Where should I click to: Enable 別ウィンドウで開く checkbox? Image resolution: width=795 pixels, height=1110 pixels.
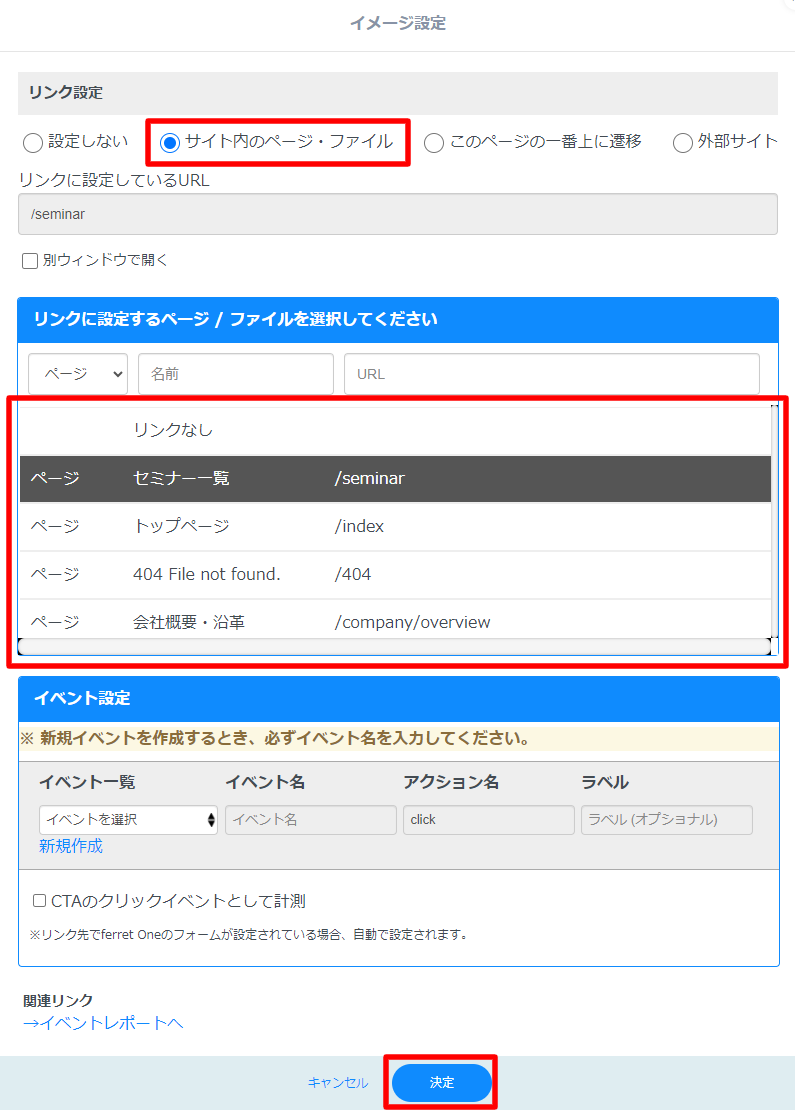(30, 261)
